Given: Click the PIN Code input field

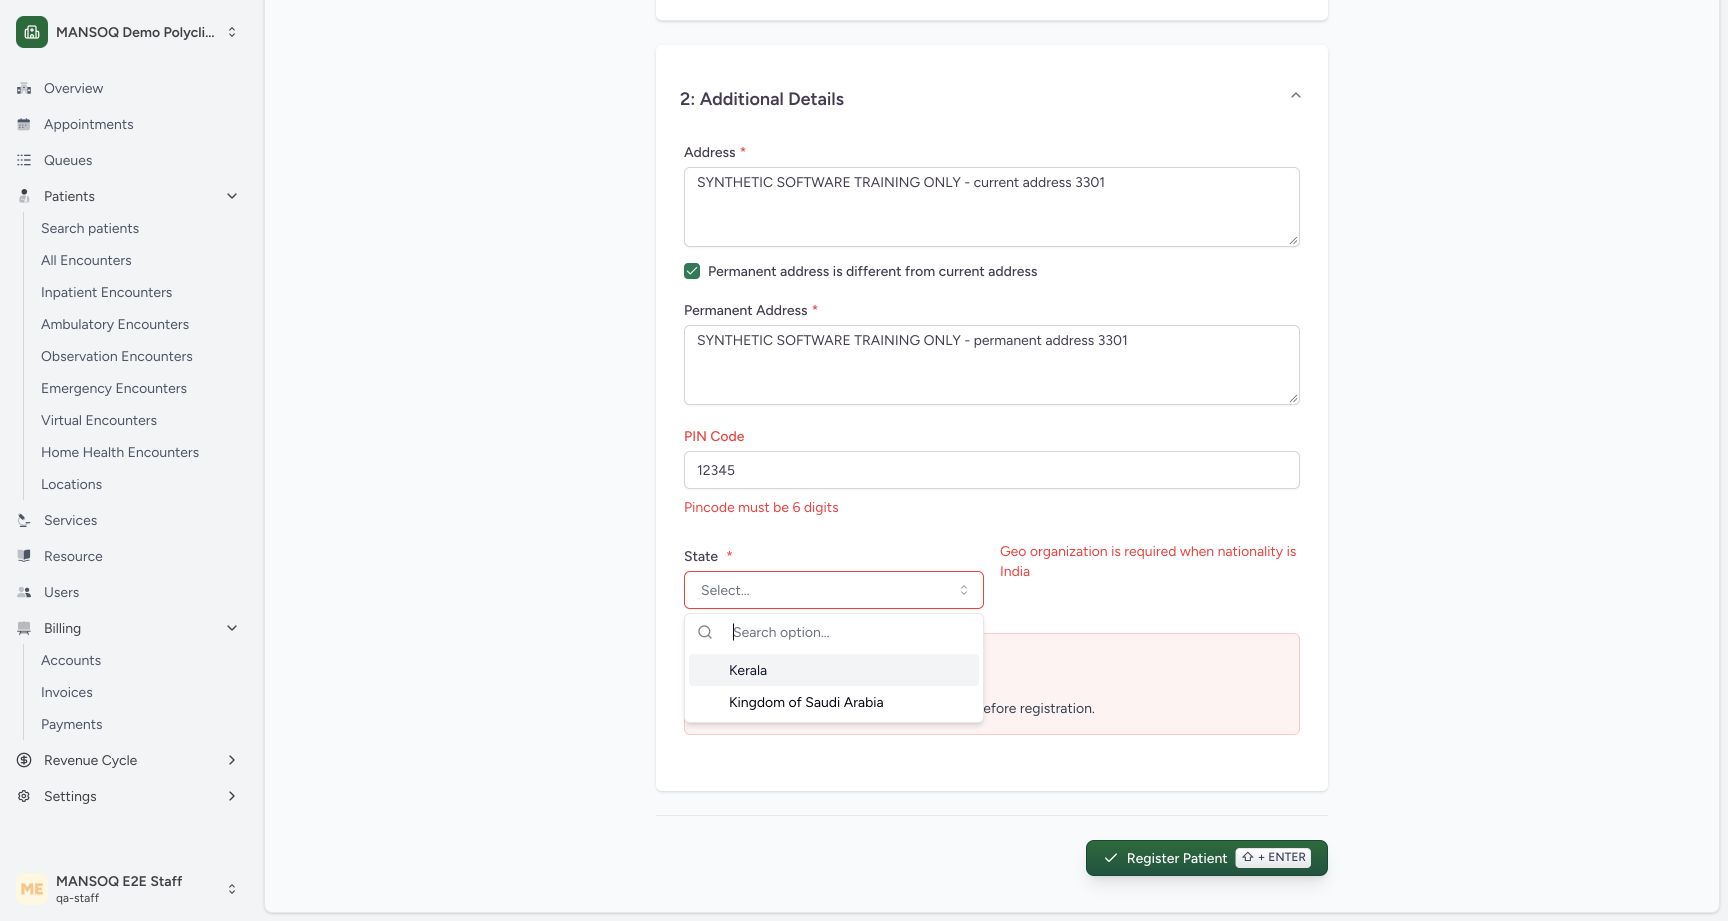Looking at the screenshot, I should click(x=992, y=470).
